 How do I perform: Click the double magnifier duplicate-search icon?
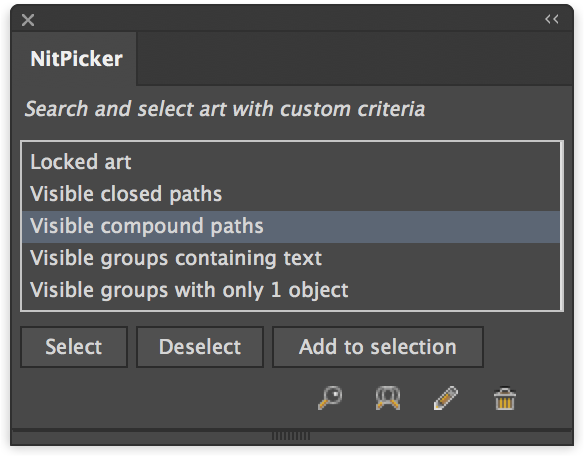(x=388, y=398)
